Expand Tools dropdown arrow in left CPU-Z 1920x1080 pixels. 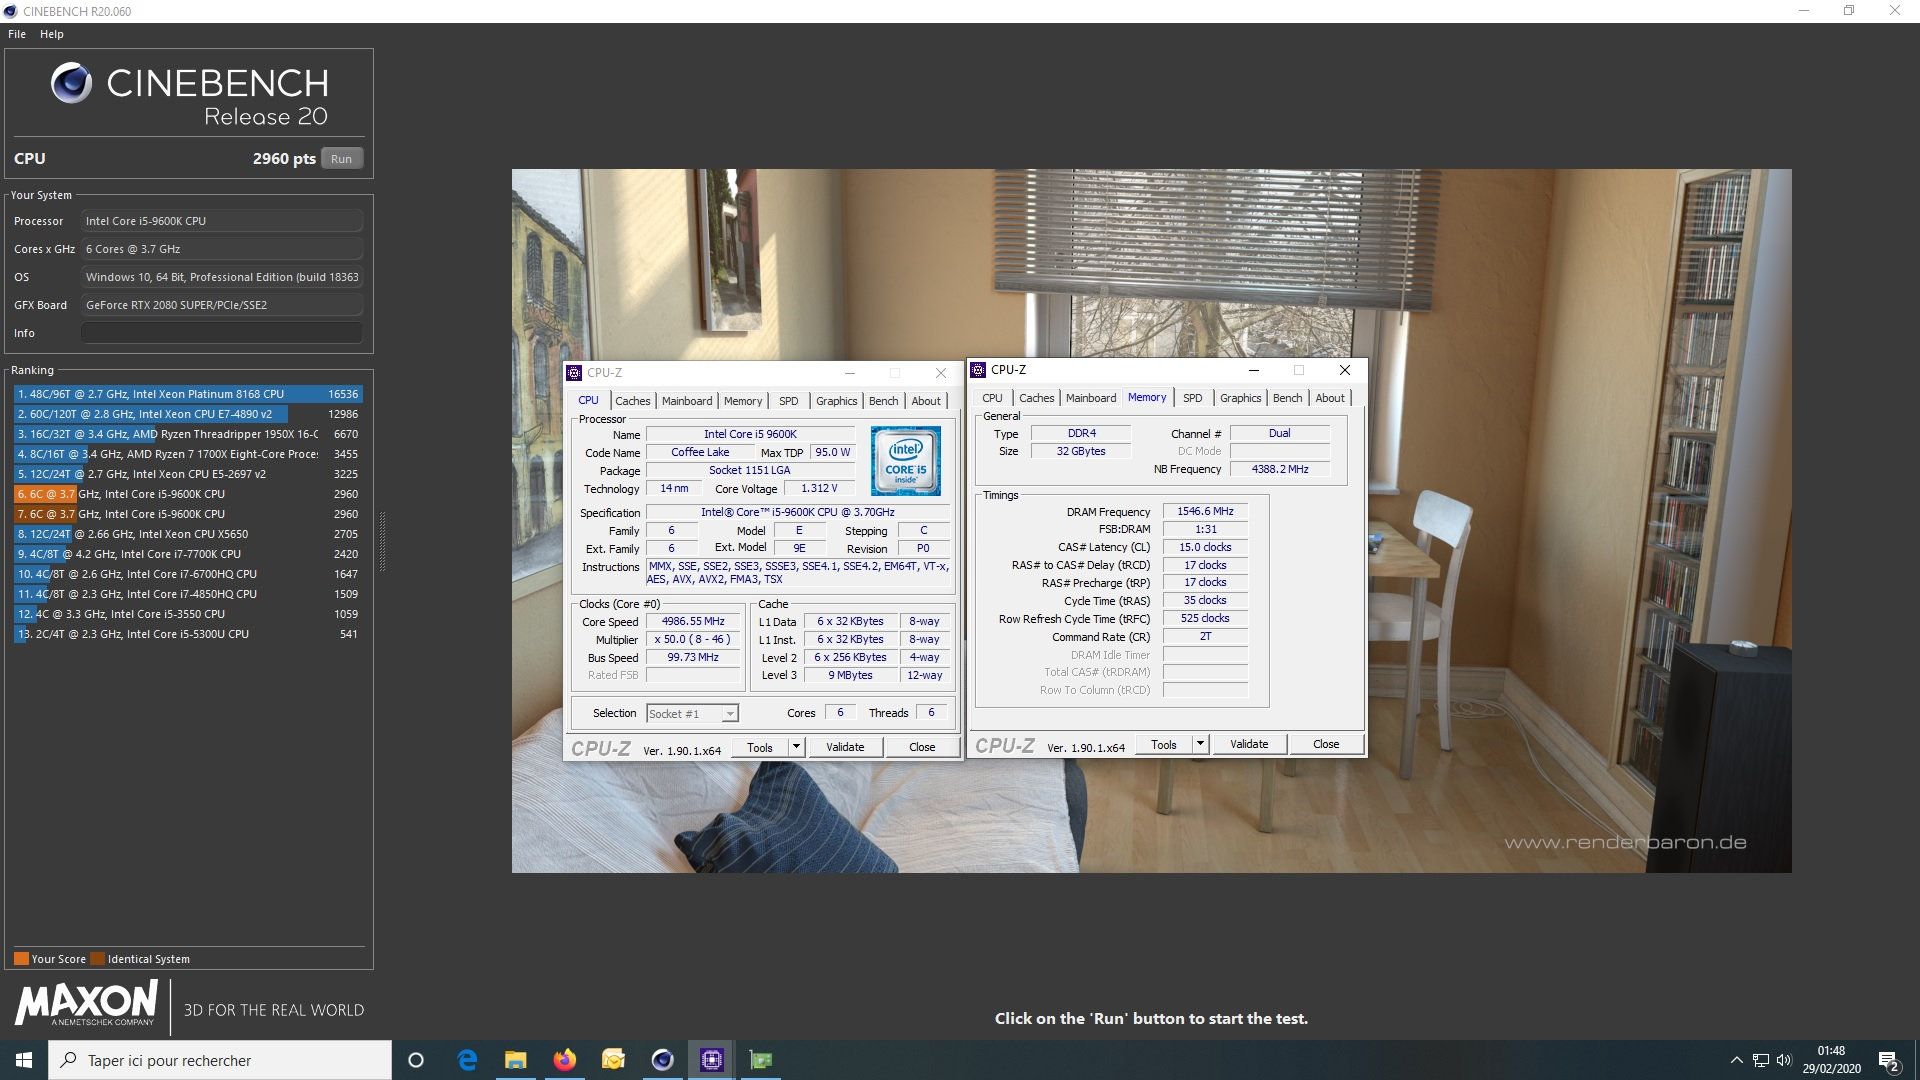coord(796,747)
